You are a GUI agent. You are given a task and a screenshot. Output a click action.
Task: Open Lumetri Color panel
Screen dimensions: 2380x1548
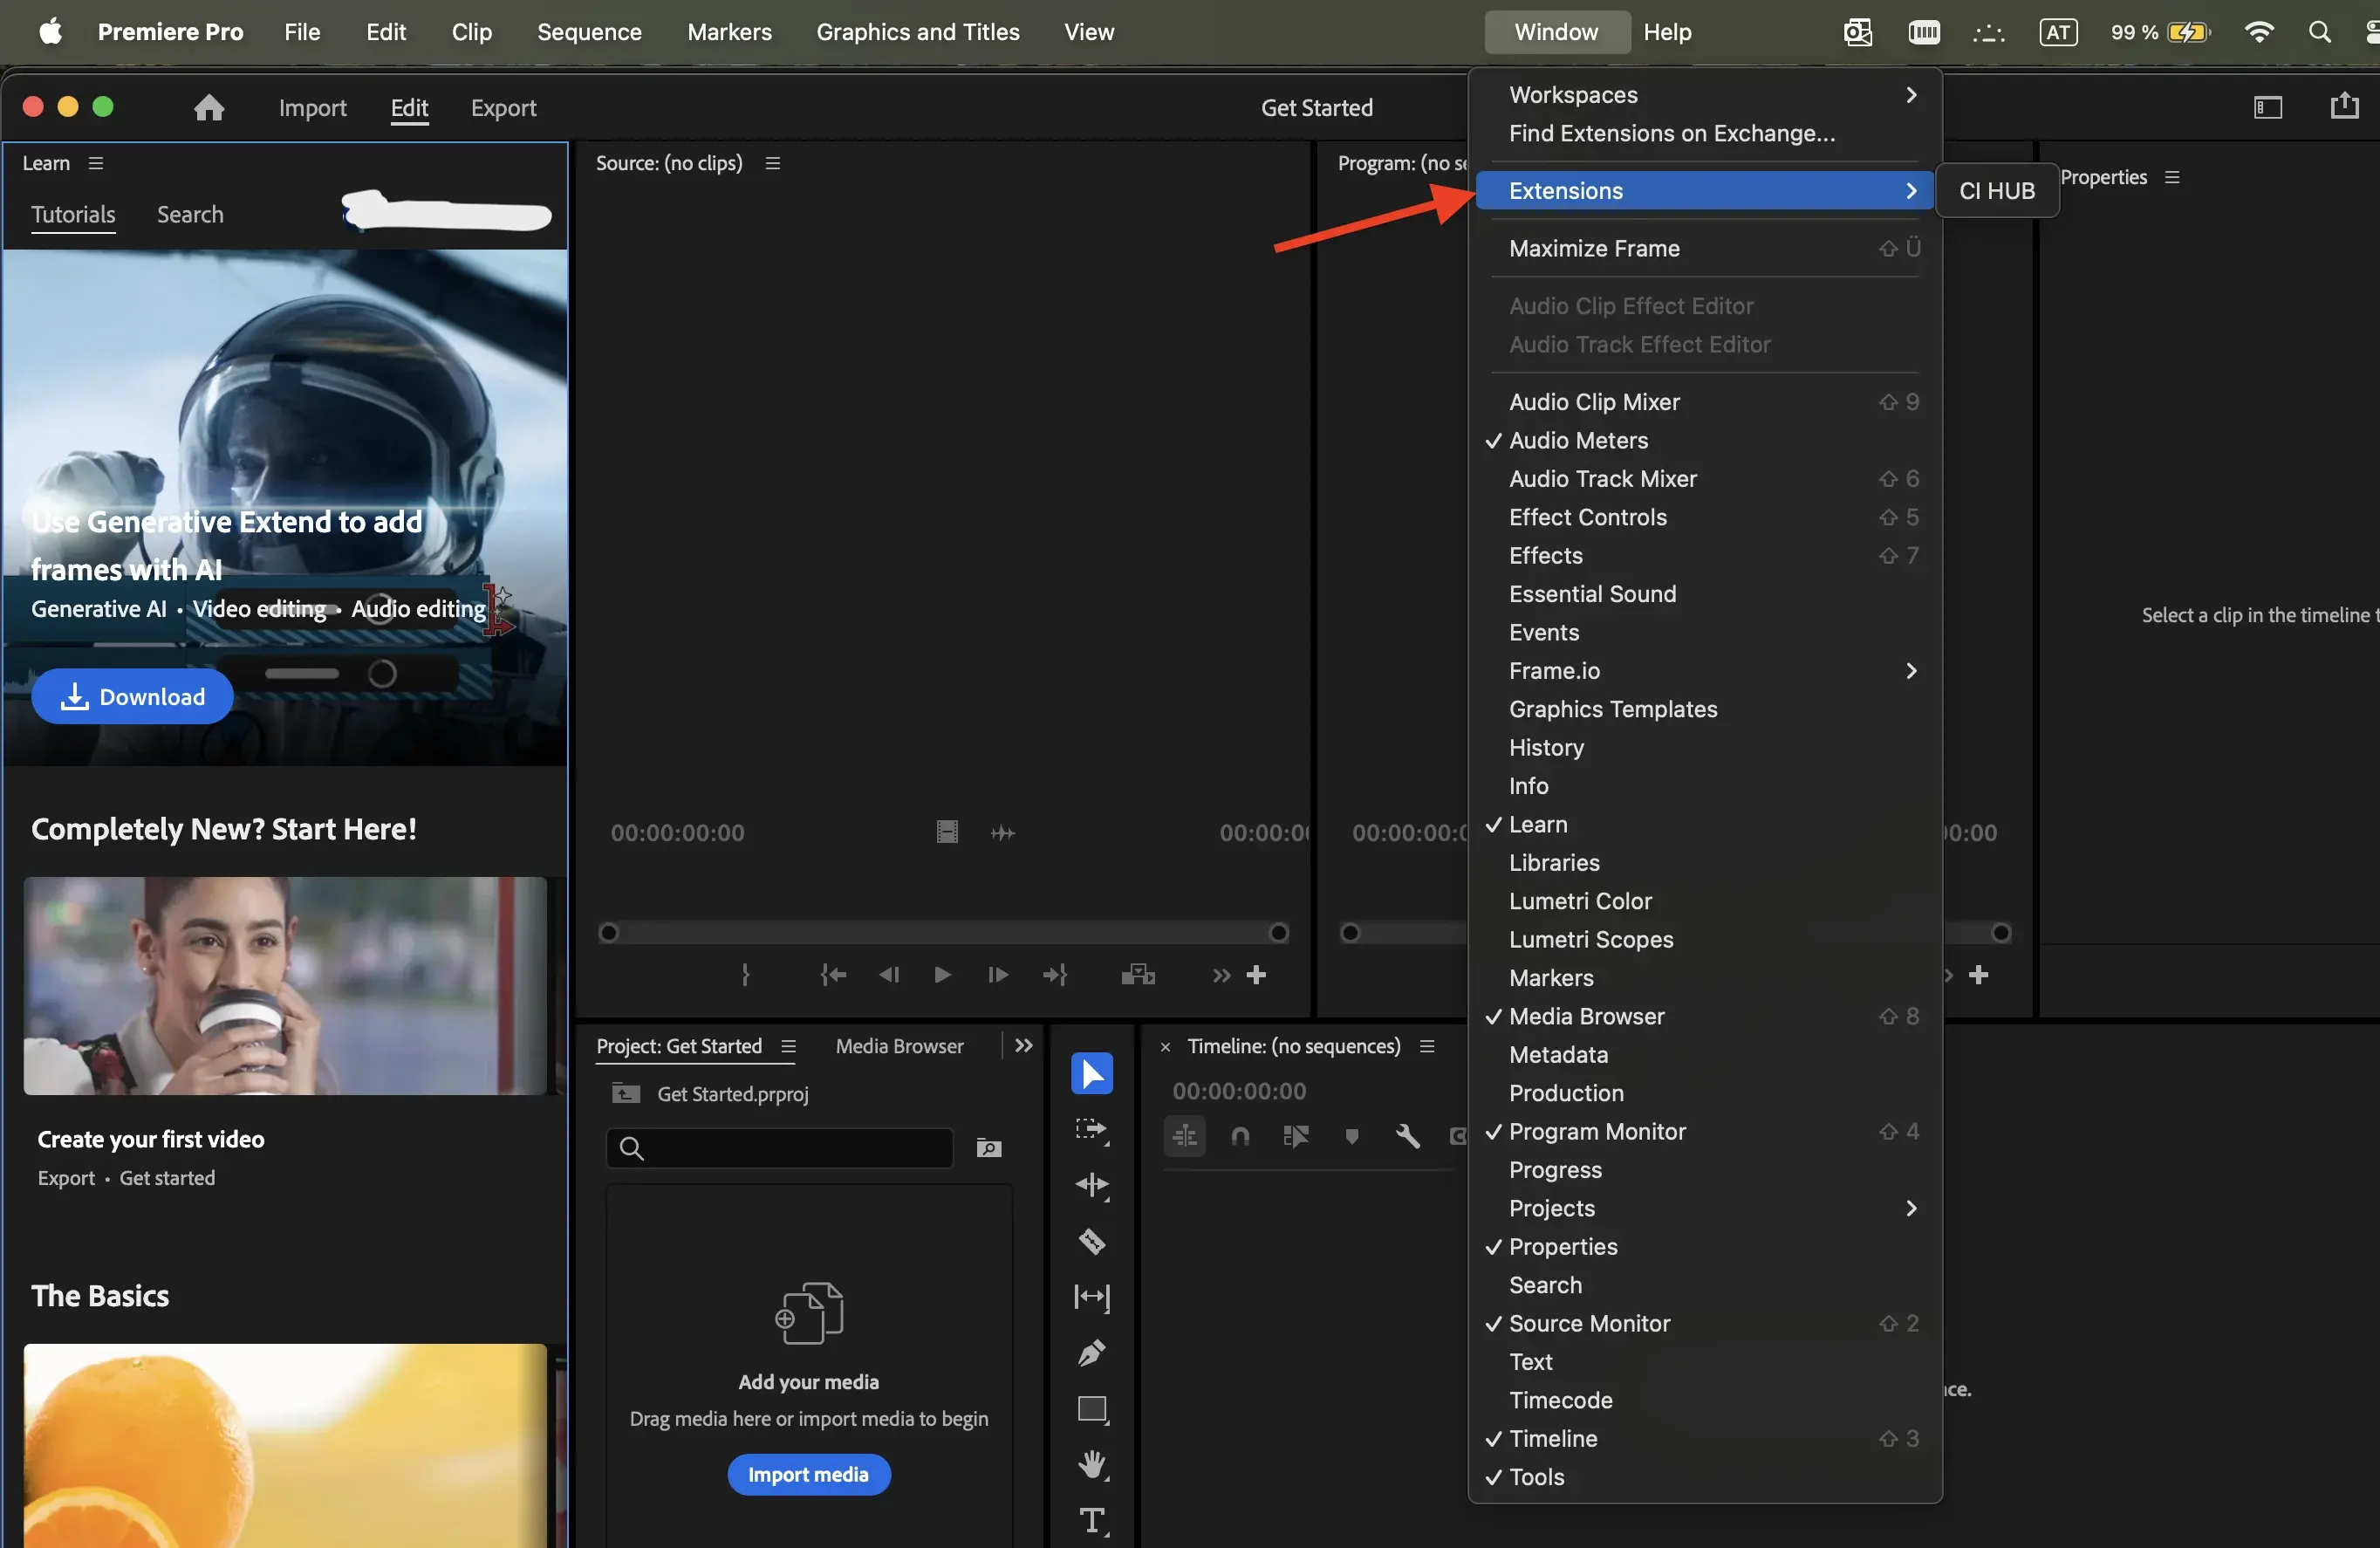pos(1705,901)
